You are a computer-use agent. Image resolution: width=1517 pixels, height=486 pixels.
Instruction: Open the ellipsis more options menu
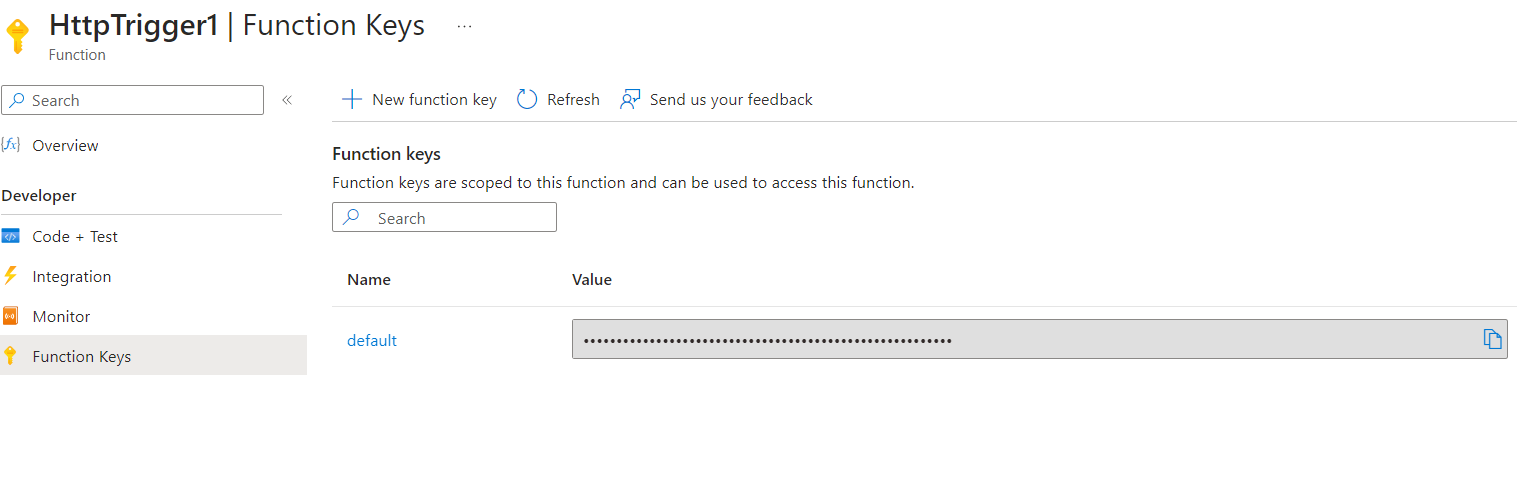click(x=464, y=27)
